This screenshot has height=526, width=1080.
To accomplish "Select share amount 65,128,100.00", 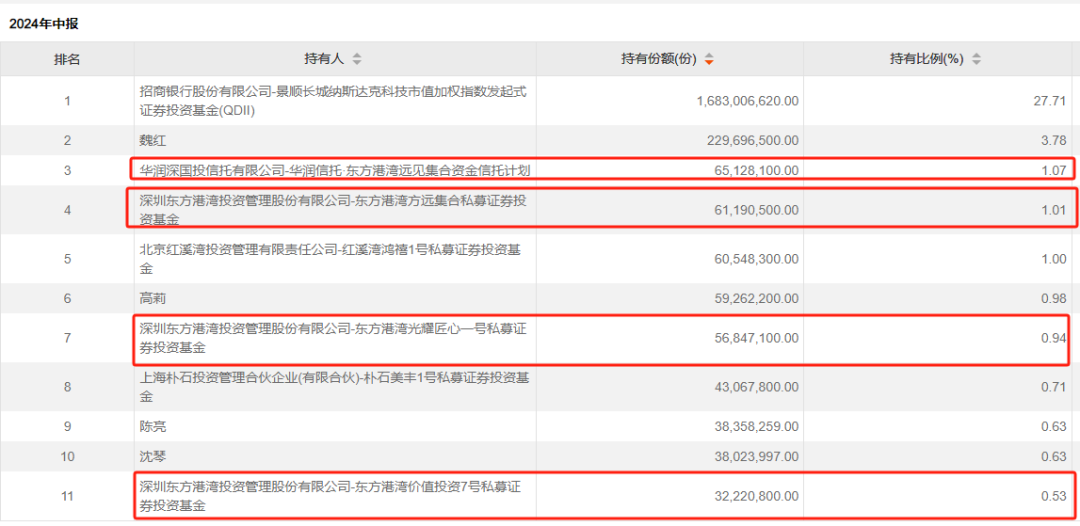I will [756, 170].
